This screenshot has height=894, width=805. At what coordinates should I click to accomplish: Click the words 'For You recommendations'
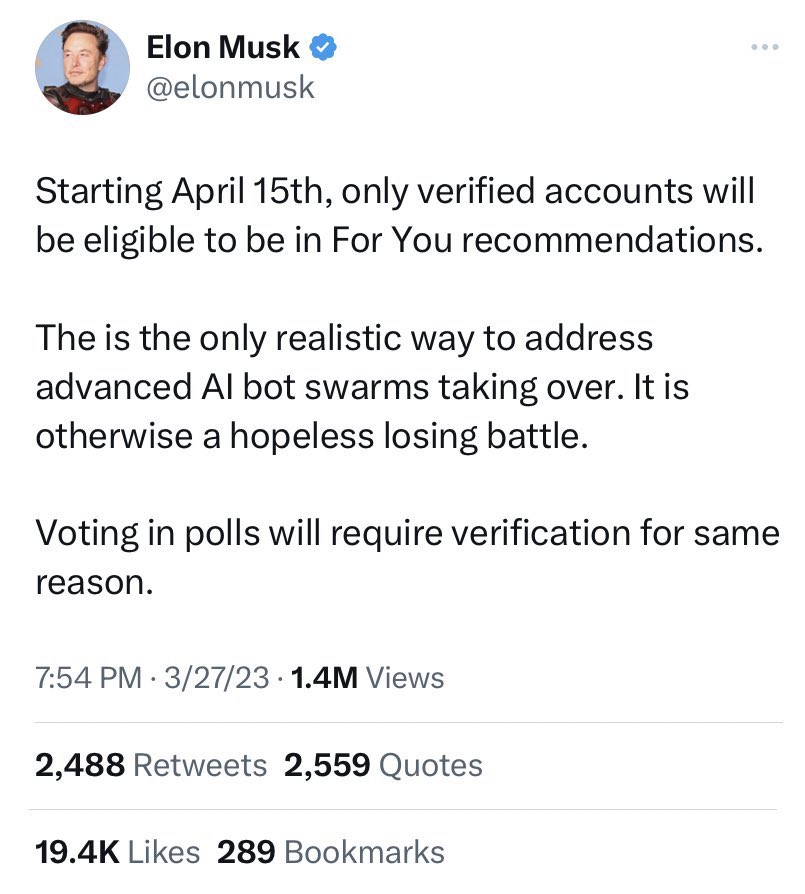546,239
